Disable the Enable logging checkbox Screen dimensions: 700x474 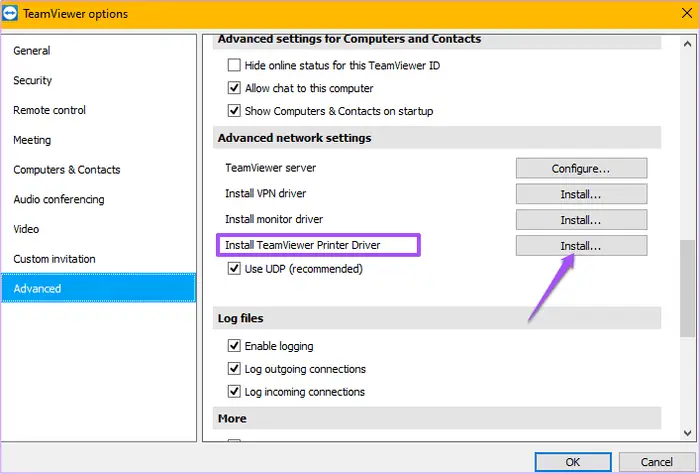pos(234,346)
